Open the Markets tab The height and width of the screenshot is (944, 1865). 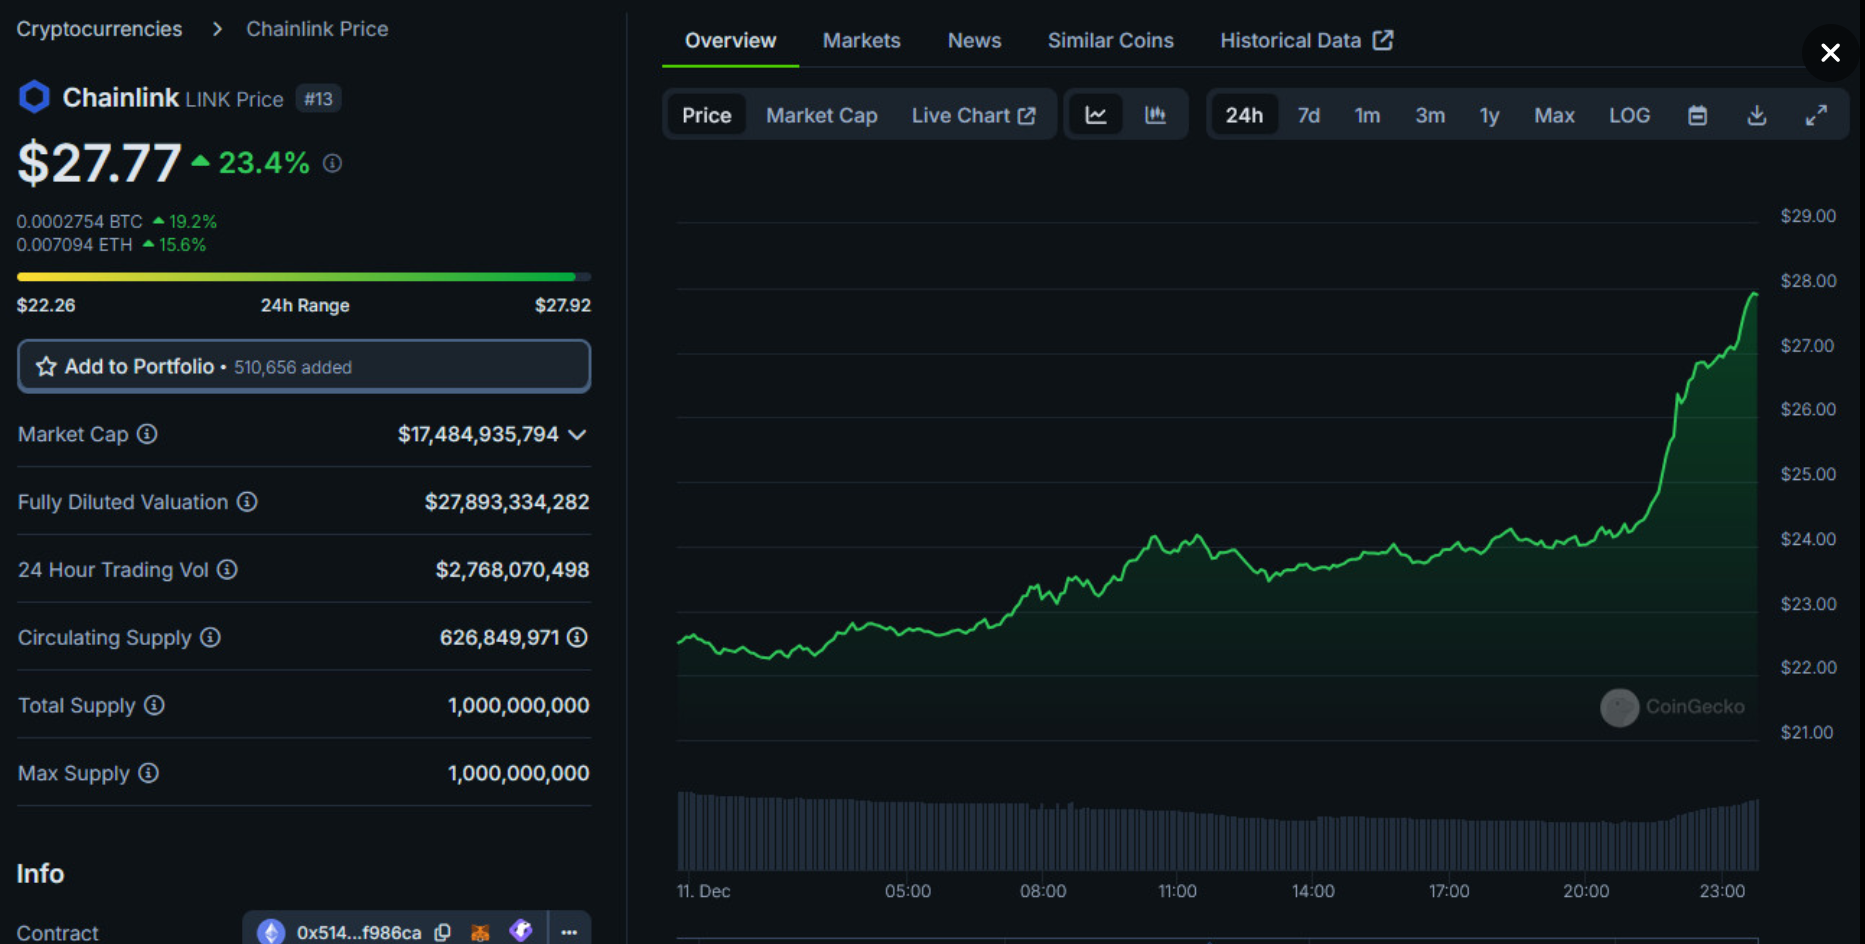click(x=861, y=40)
